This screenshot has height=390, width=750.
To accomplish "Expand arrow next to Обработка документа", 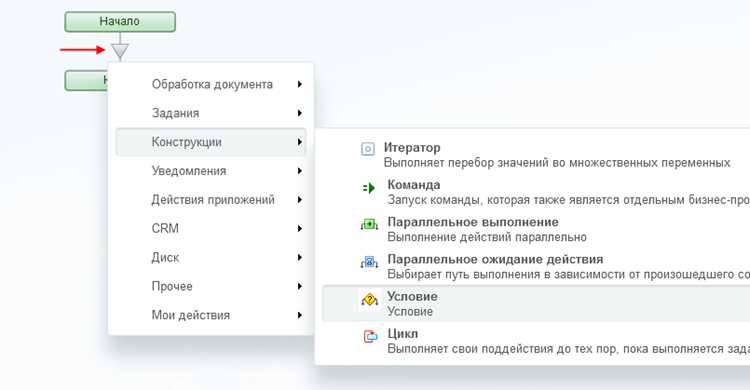I will [x=299, y=84].
